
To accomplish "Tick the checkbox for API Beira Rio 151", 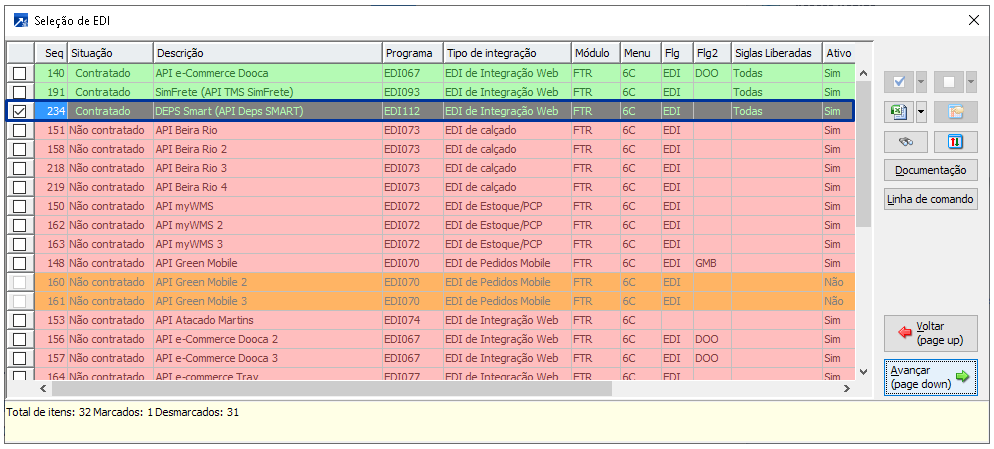I will [19, 130].
